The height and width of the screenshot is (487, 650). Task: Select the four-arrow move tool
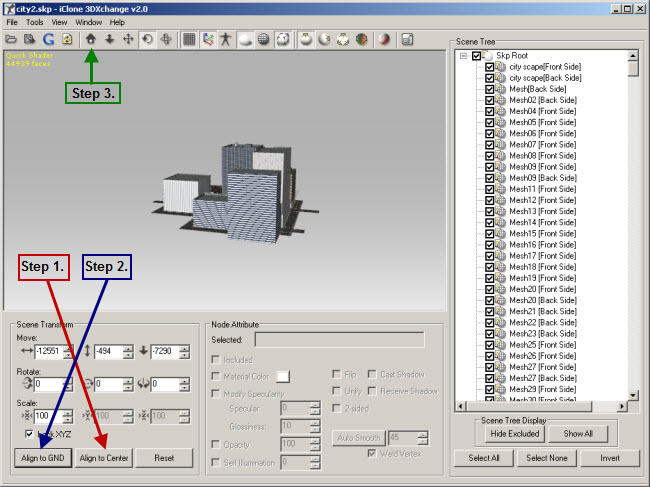click(129, 39)
